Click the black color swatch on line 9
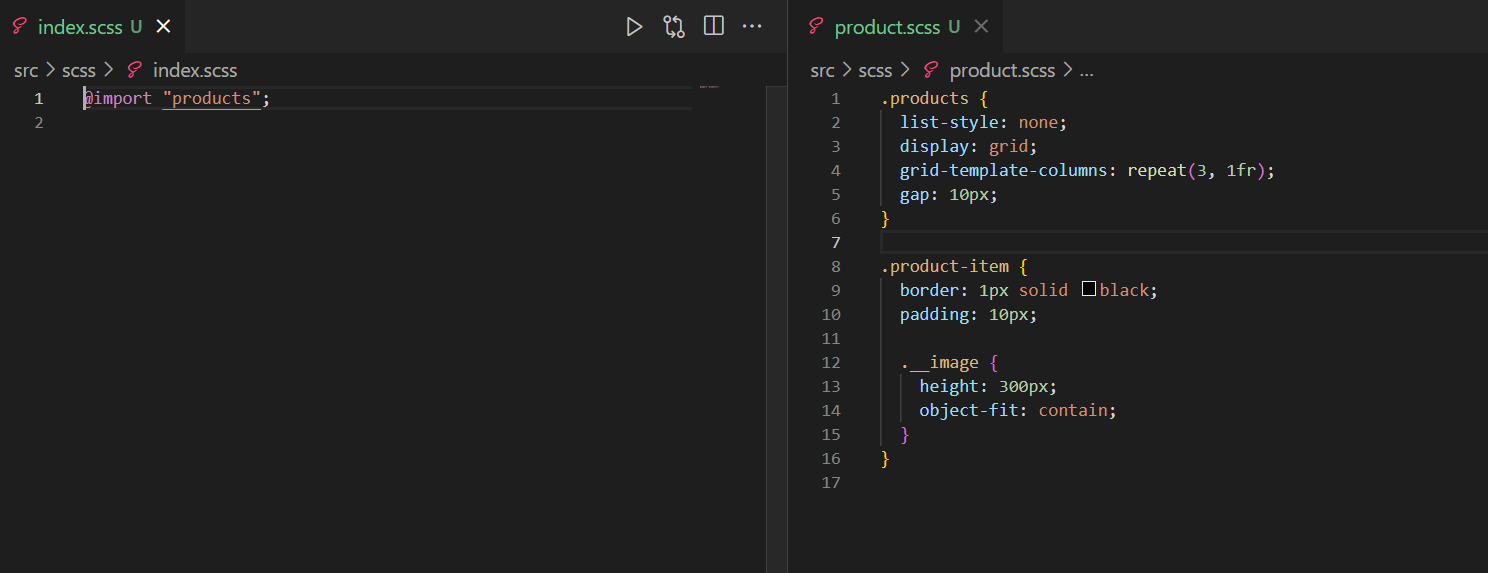The height and width of the screenshot is (573, 1488). pyautogui.click(x=1089, y=290)
